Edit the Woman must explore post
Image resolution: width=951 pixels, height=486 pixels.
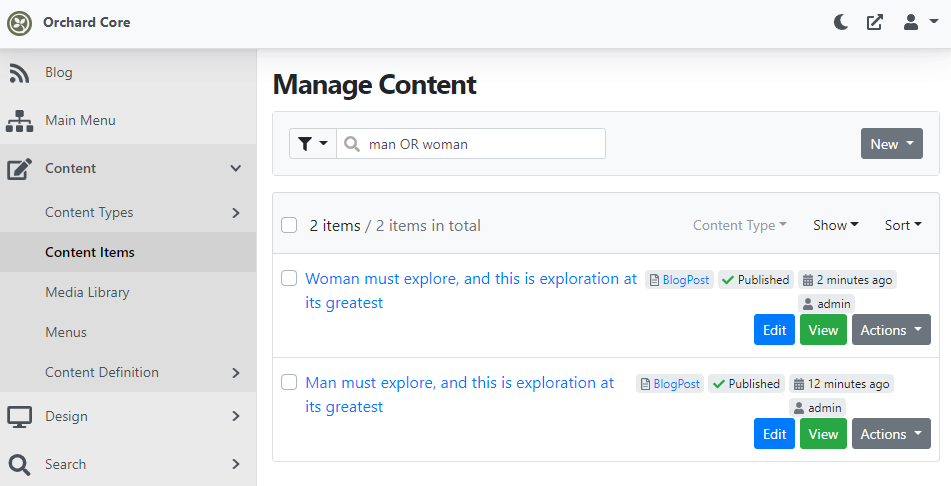click(x=775, y=330)
